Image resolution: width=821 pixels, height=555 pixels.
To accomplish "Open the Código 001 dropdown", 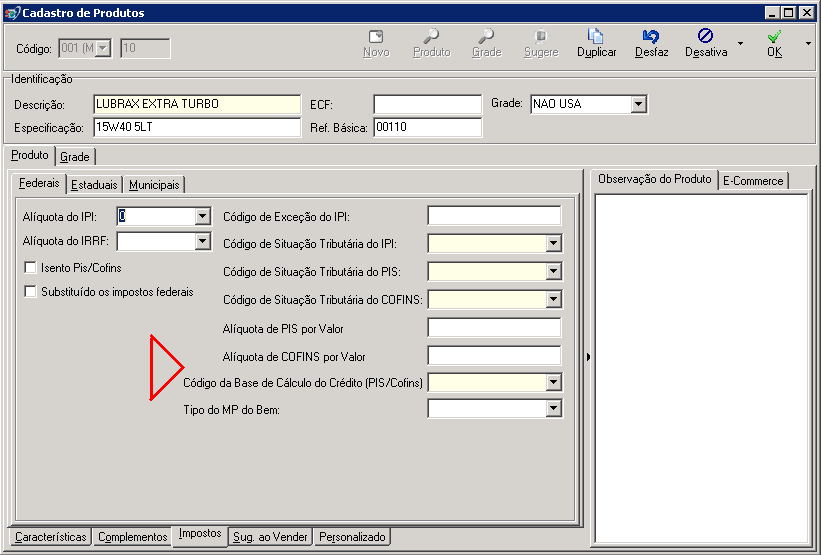I will [x=103, y=49].
